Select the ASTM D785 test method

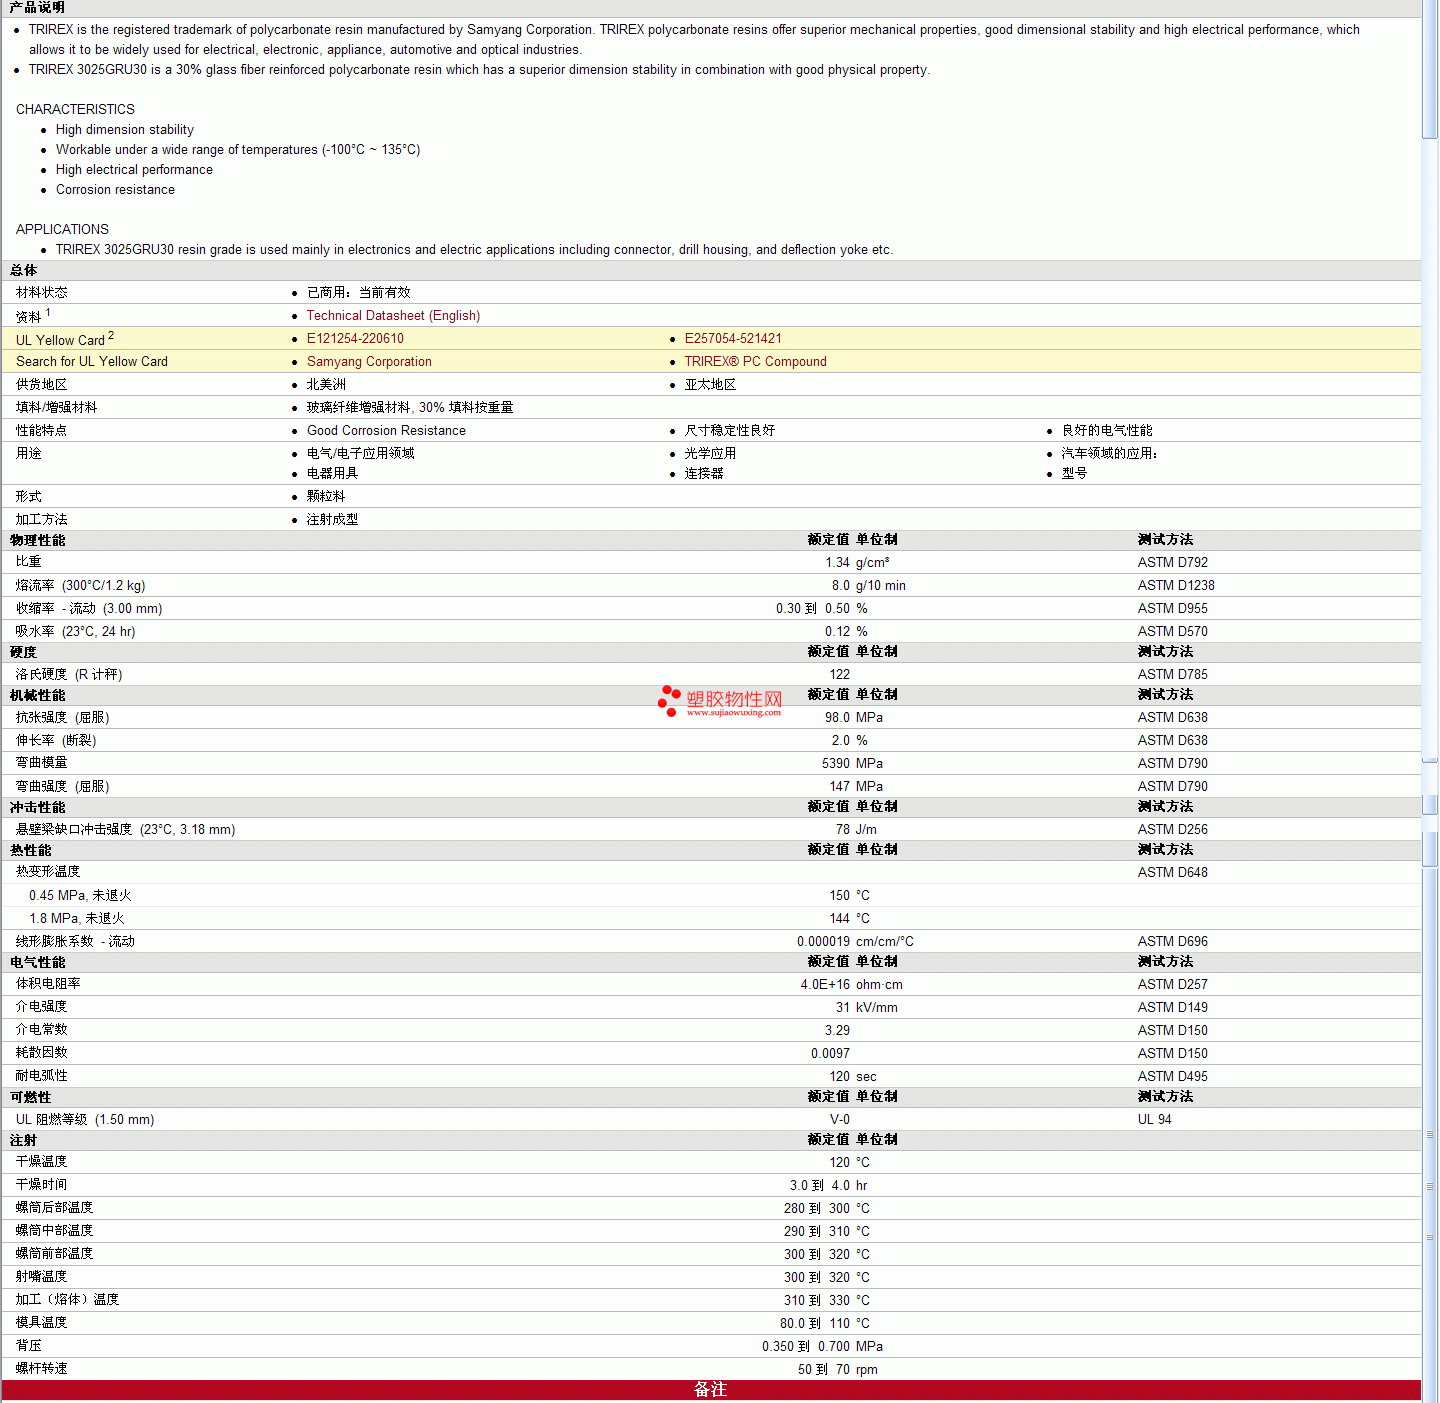point(1173,675)
